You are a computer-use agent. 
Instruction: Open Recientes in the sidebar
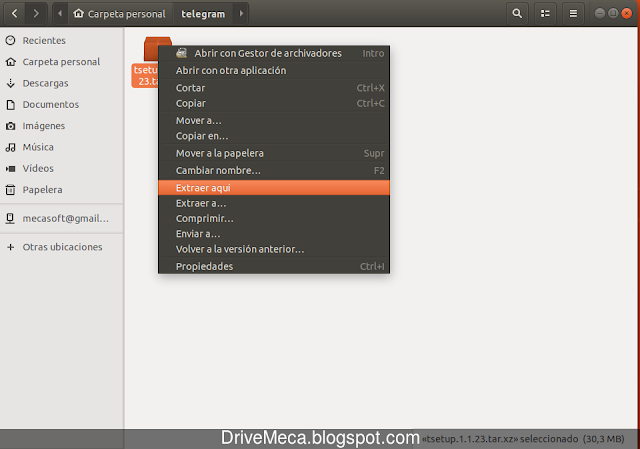62,40
